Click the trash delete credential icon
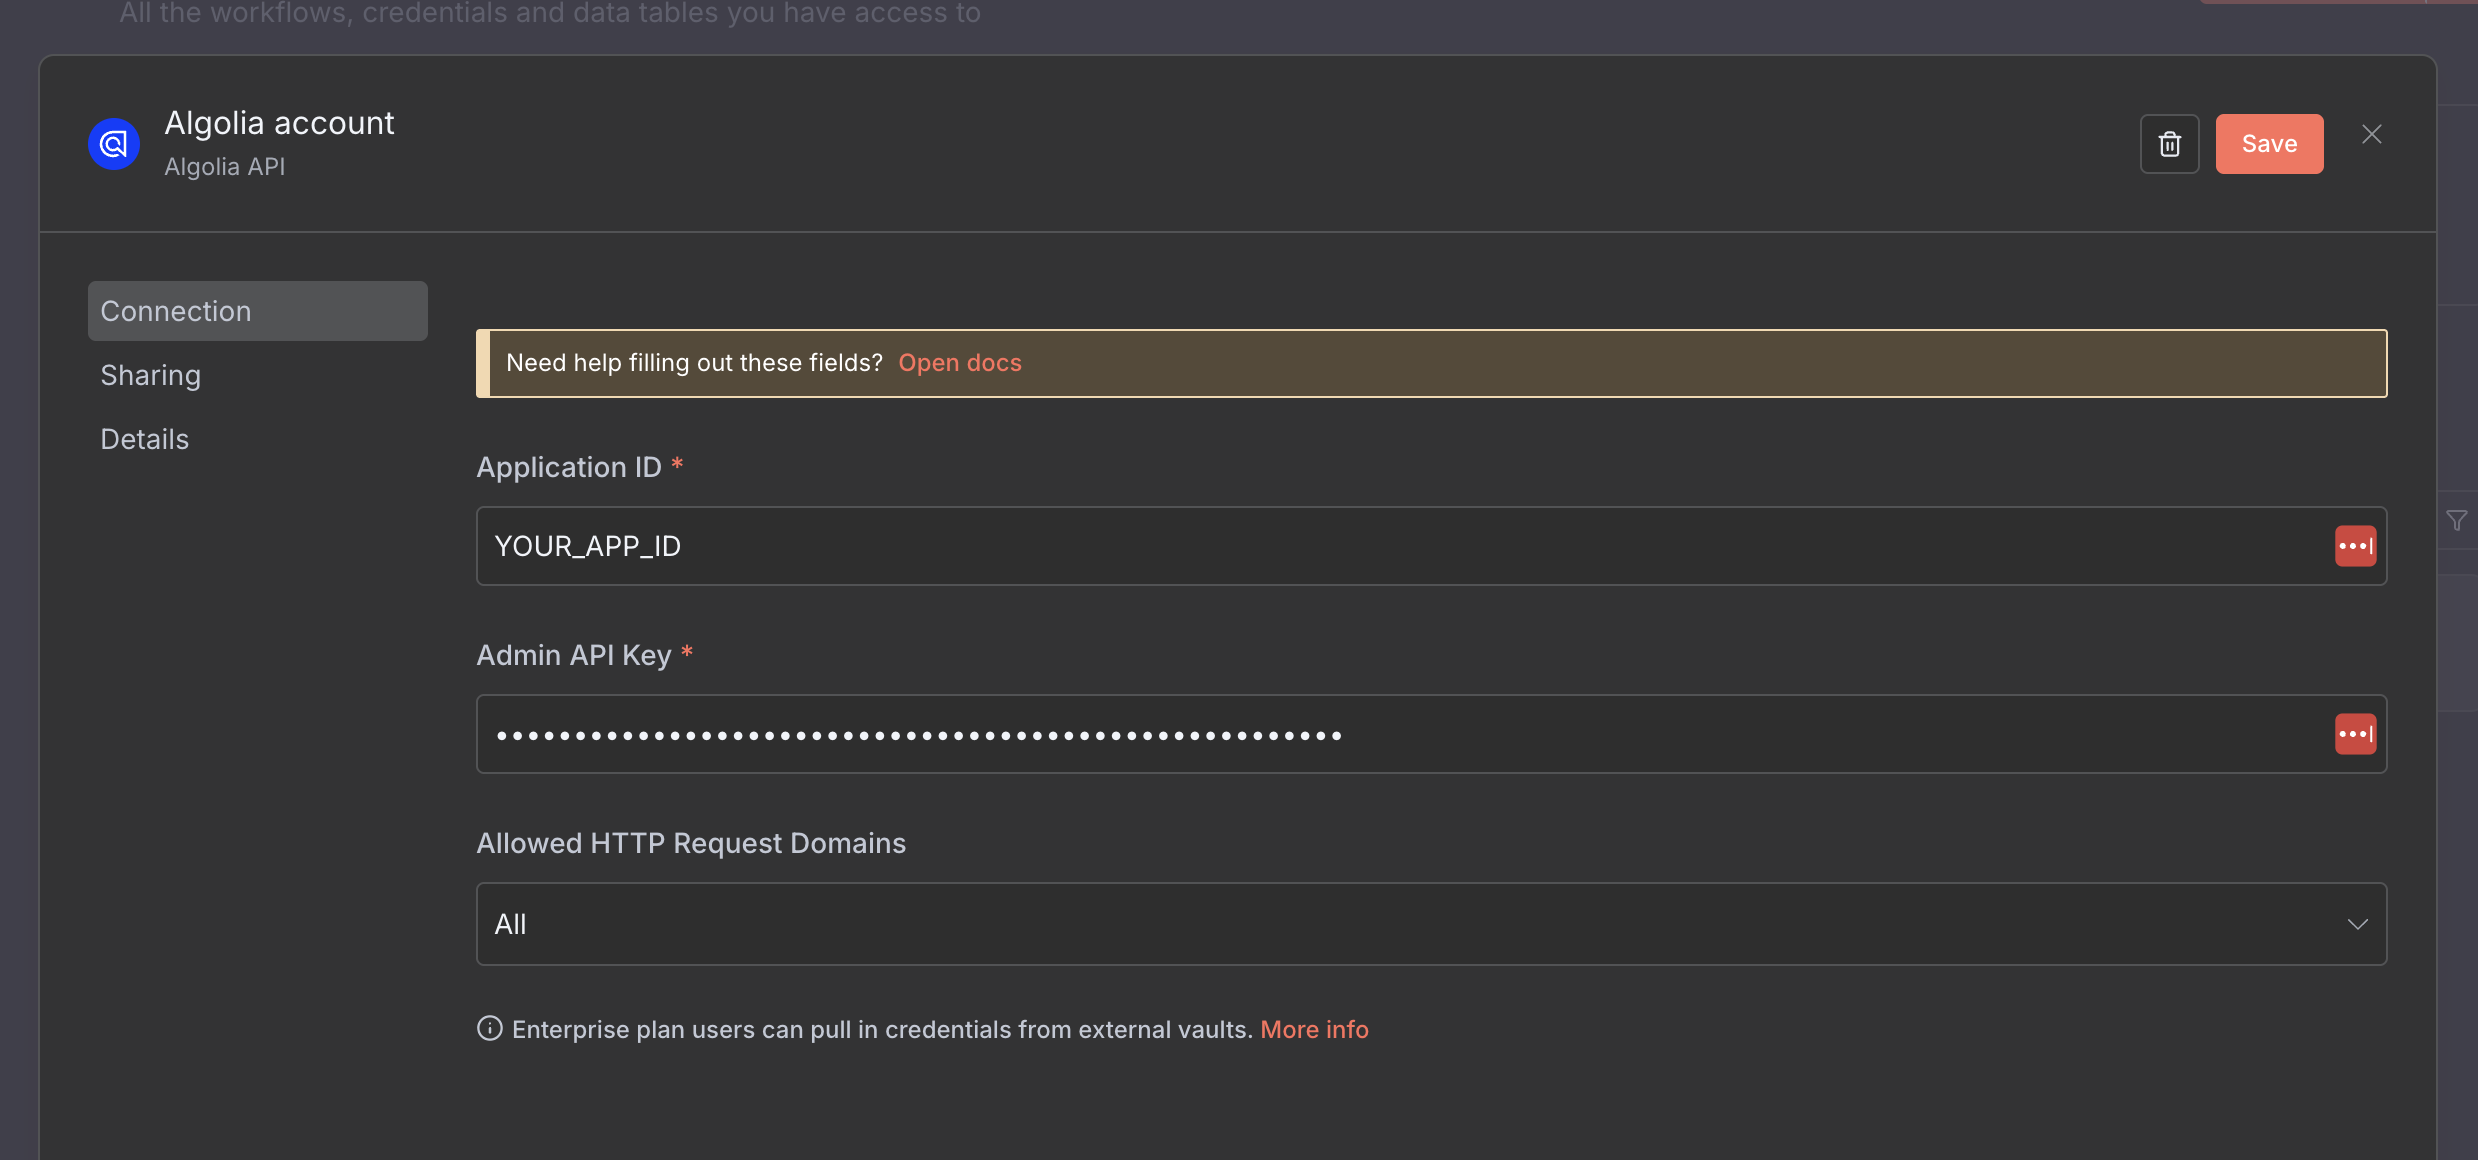This screenshot has height=1160, width=2478. point(2169,144)
